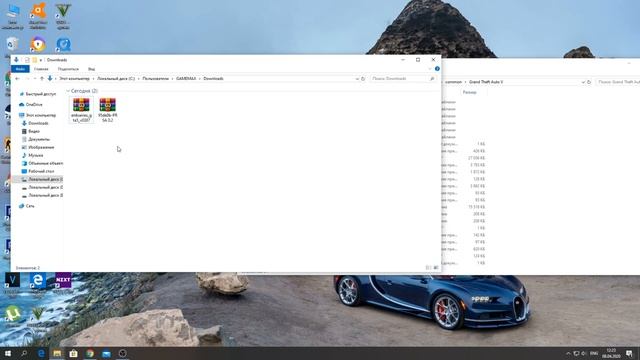Click Grand Theft Auto V breadcrumb in back window
Screen dimensions: 640x360
point(486,82)
